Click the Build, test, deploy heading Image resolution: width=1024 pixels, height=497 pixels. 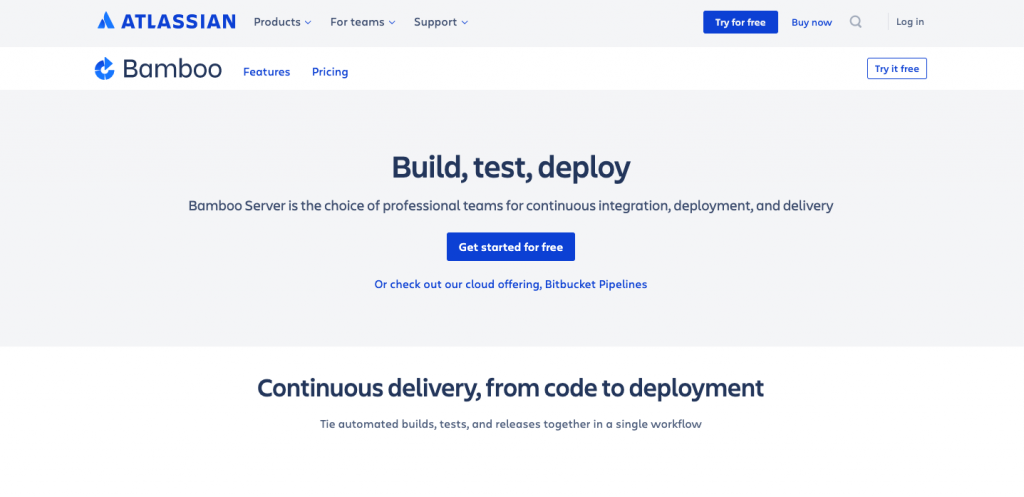[511, 168]
